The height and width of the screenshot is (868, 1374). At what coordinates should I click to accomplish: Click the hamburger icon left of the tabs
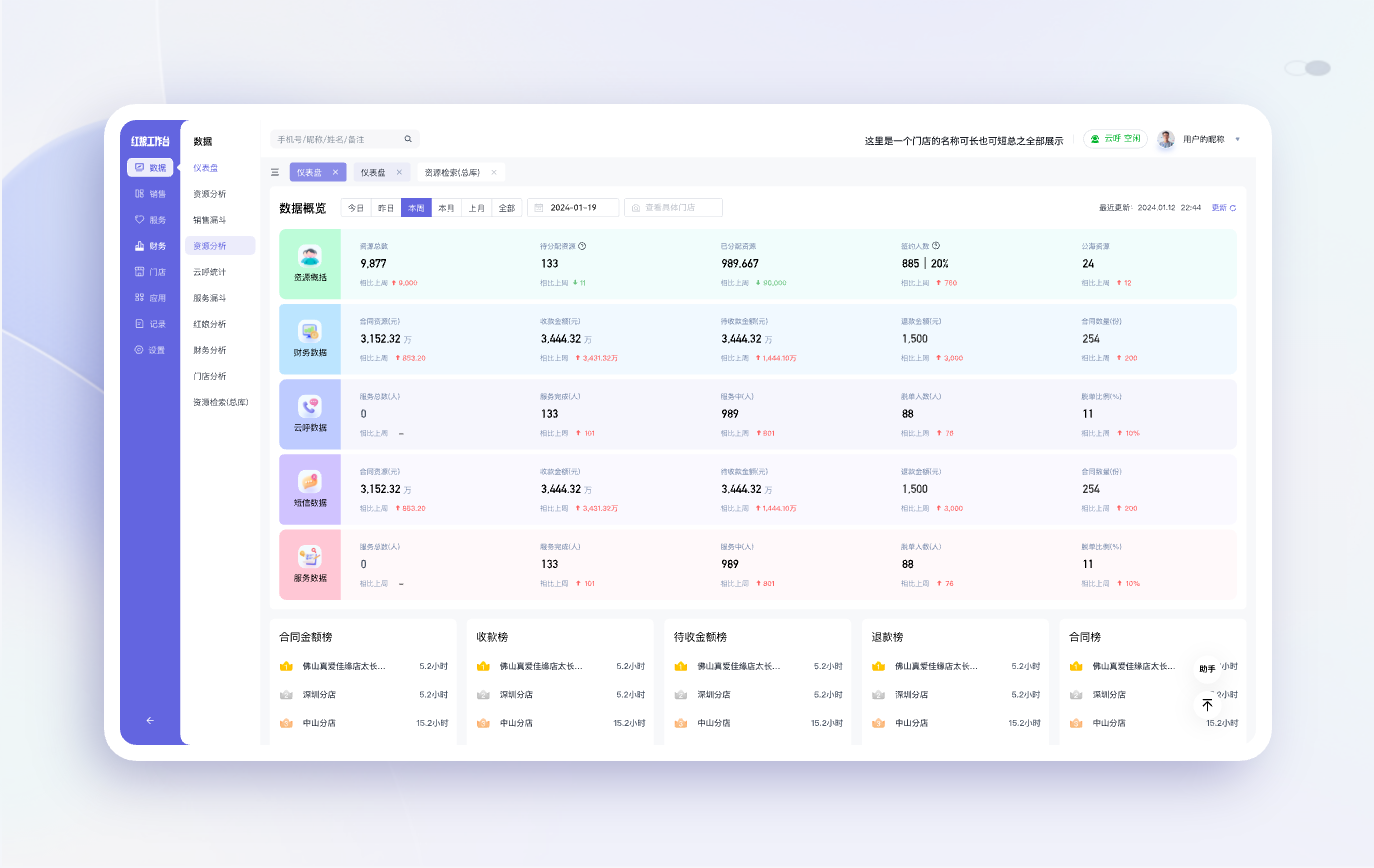coord(275,172)
